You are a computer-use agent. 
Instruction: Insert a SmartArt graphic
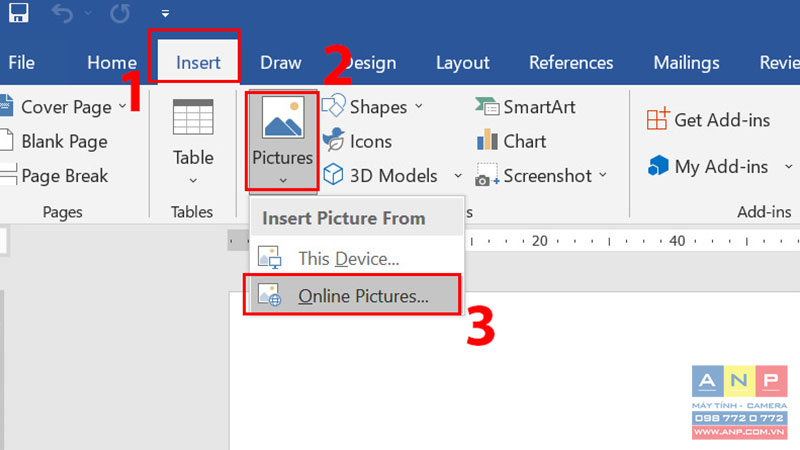coord(525,107)
